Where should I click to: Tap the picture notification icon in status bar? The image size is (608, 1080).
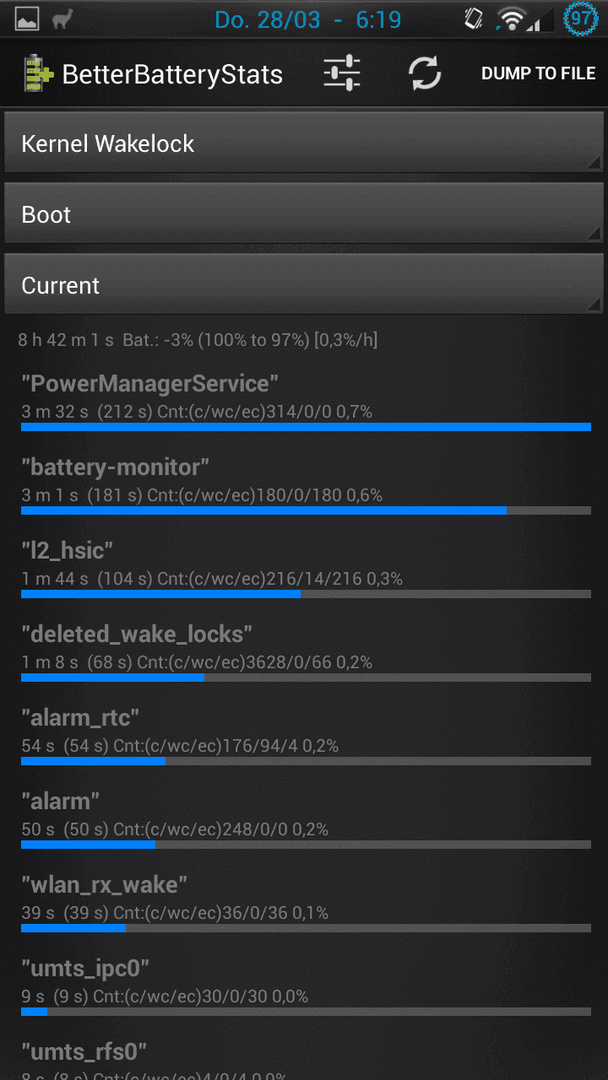(28, 20)
